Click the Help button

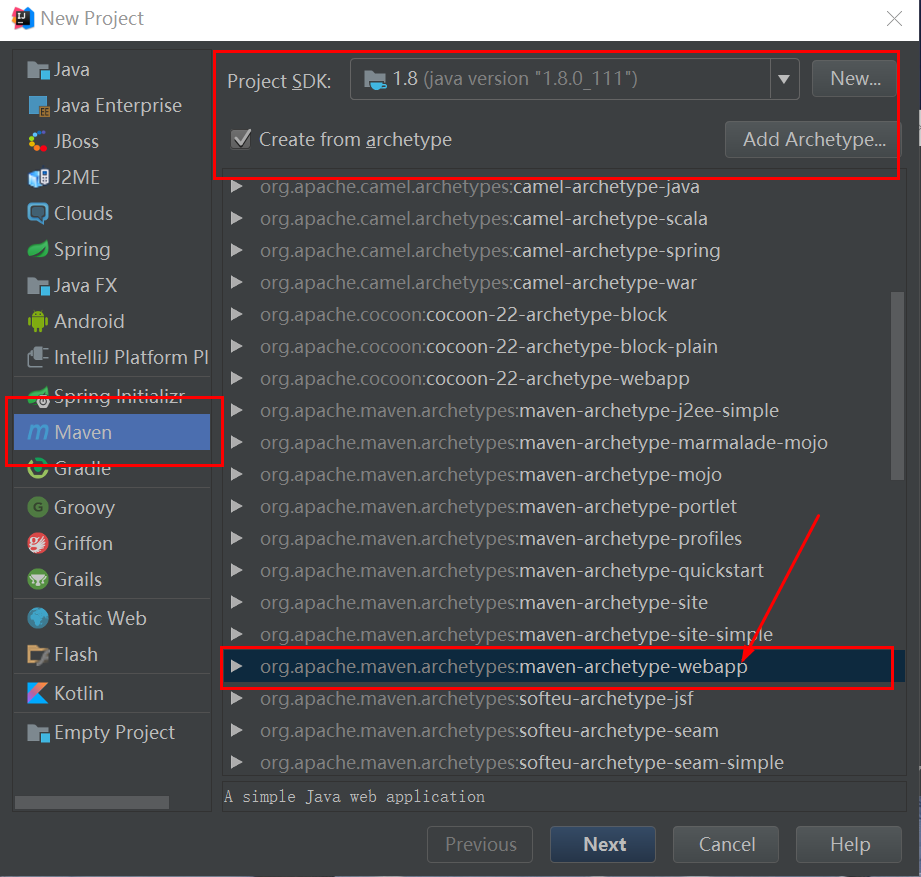(849, 844)
